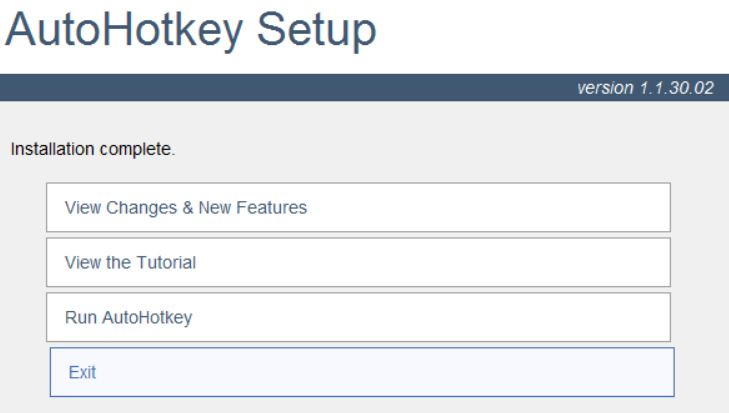Select View the Tutorial option
Screen dimensions: 729x413
(358, 263)
